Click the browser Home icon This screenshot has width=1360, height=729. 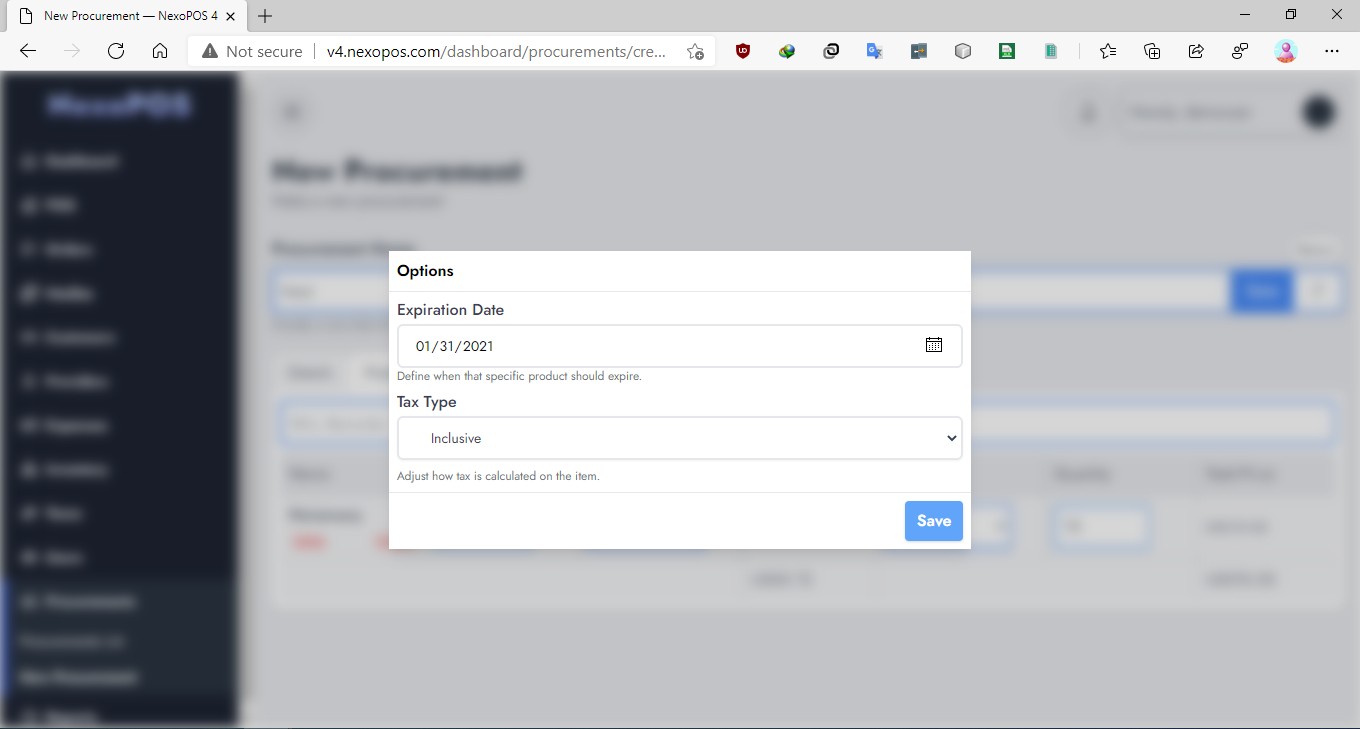[x=160, y=51]
